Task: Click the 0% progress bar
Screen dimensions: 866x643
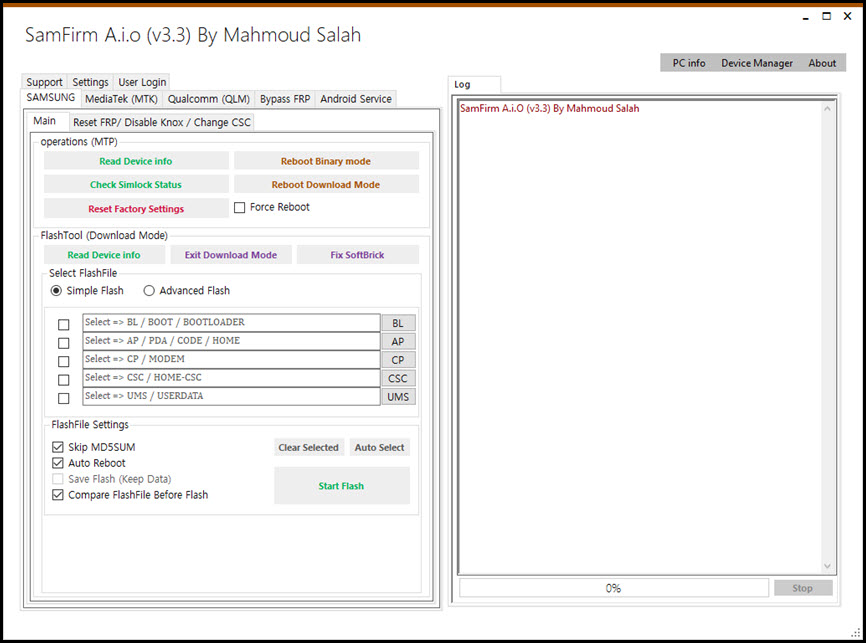Action: point(614,588)
